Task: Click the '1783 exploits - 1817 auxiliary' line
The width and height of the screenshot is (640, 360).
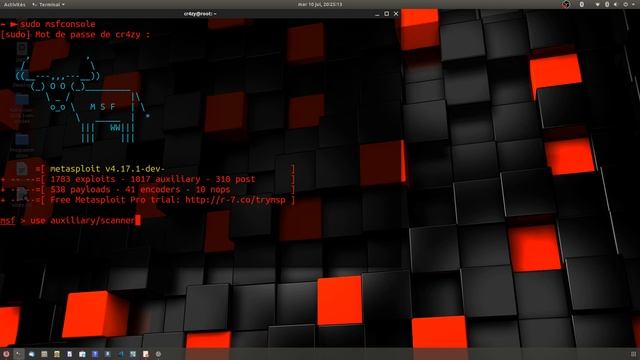Action: (153, 179)
